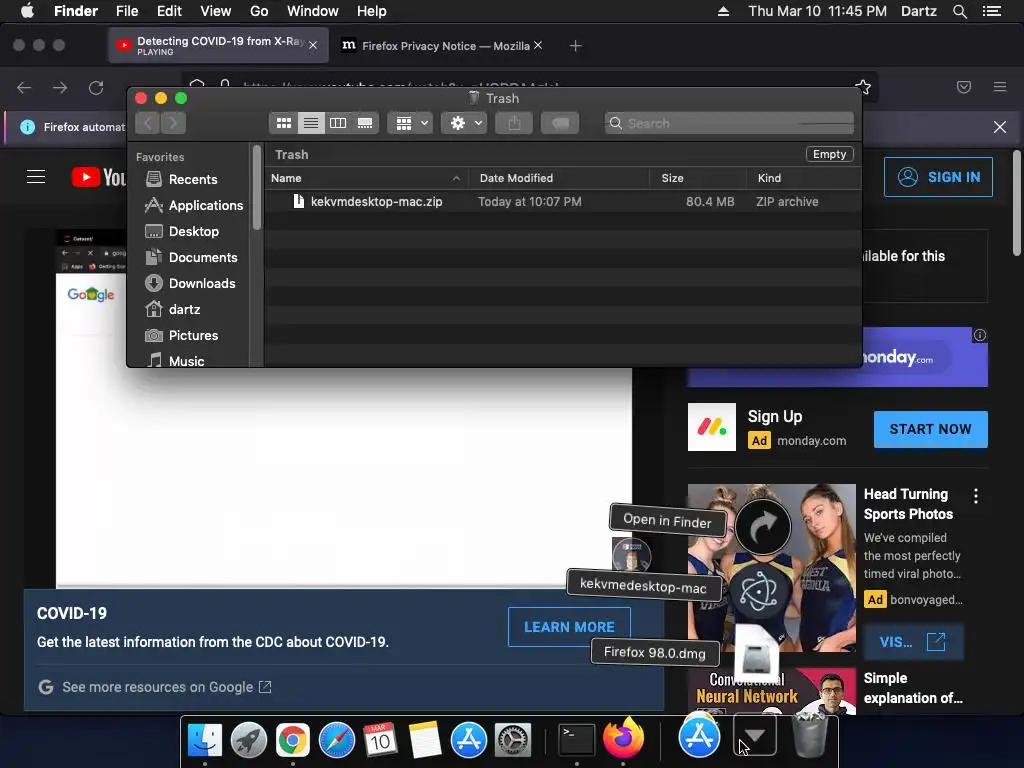Open options for Head Turning Sports Photos
Viewport: 1024px width, 768px height.
(976, 496)
